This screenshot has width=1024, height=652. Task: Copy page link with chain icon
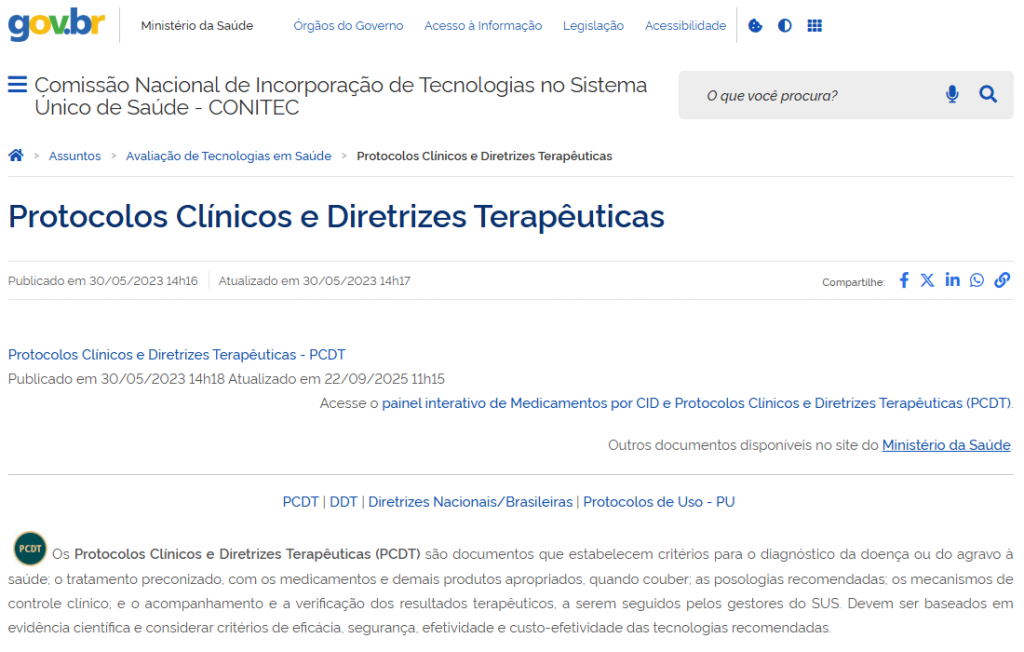[x=1002, y=281]
